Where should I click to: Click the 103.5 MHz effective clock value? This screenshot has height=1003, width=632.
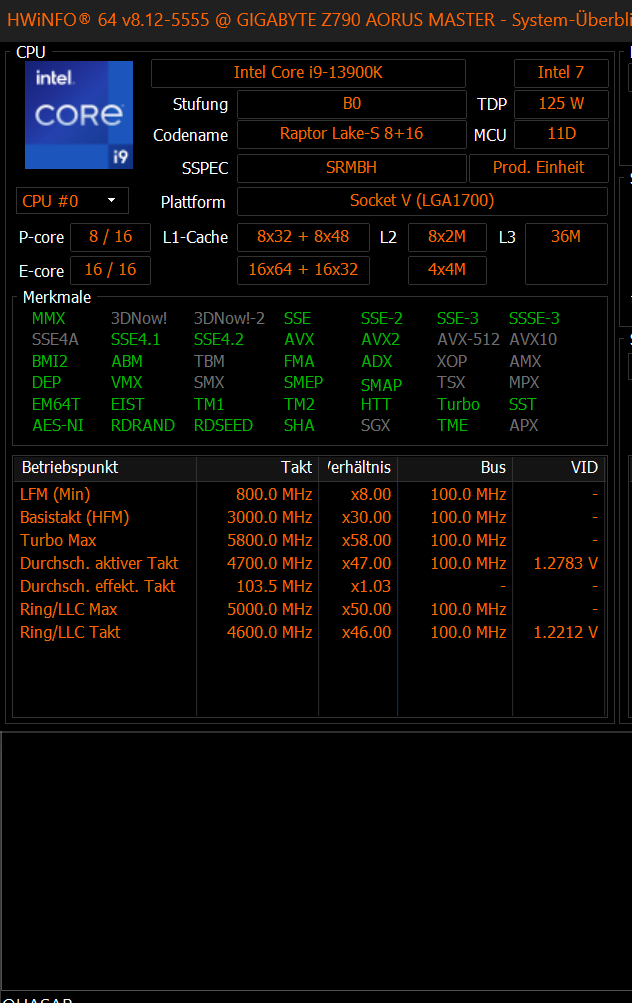[274, 587]
